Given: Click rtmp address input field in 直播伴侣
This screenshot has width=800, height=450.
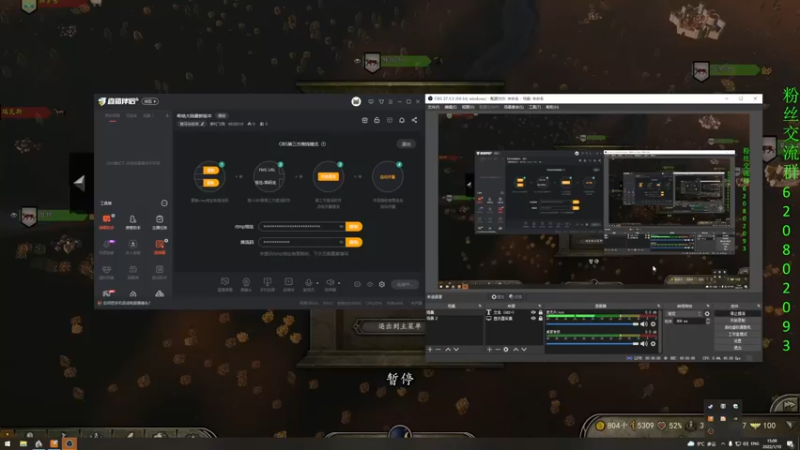Looking at the screenshot, I should [x=302, y=226].
